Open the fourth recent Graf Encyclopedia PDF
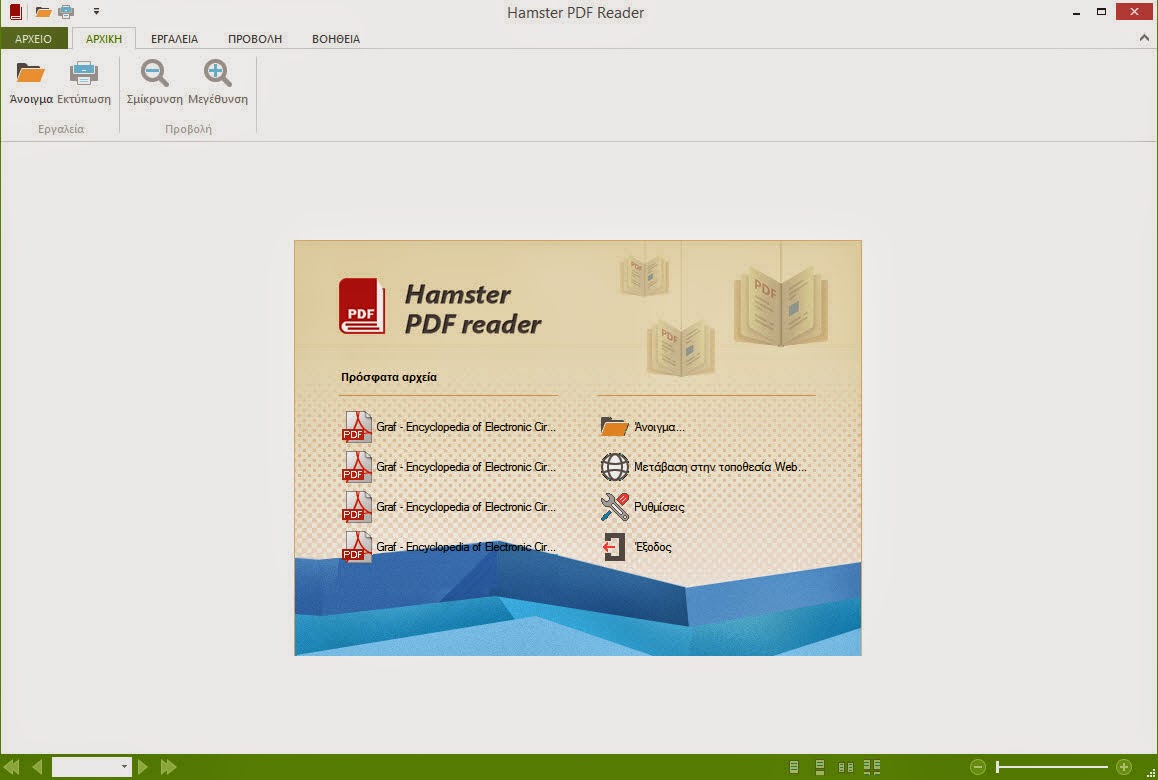The image size is (1158, 780). pos(449,547)
